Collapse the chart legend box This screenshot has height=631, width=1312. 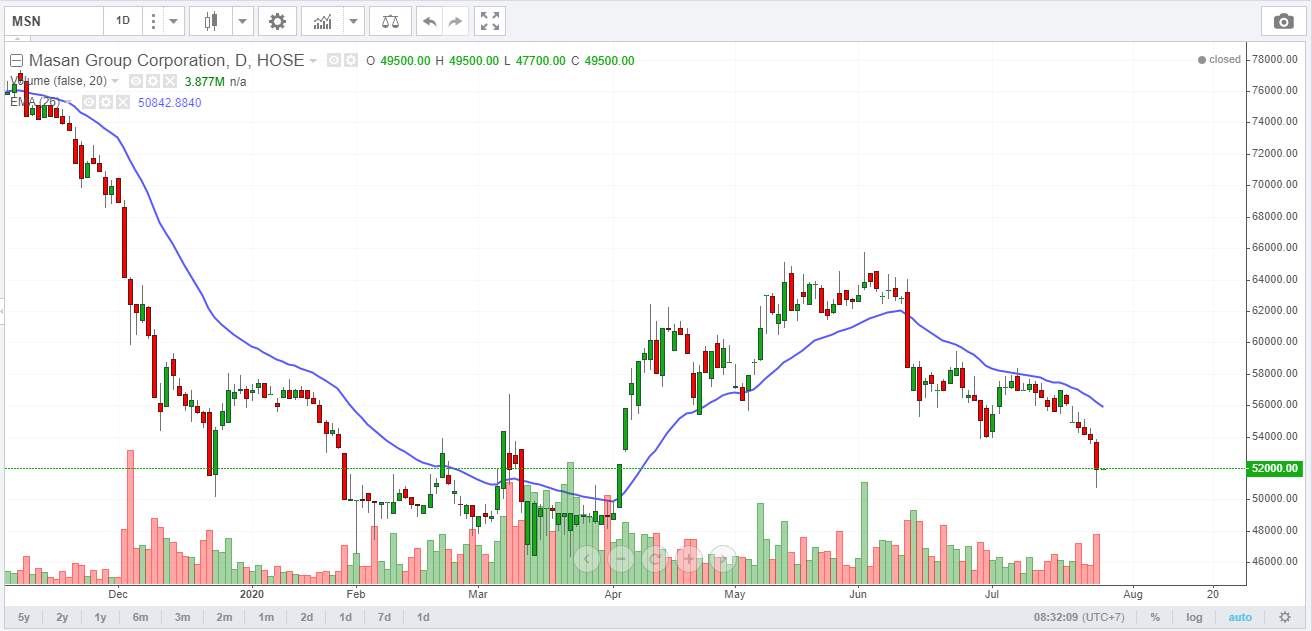coord(16,61)
